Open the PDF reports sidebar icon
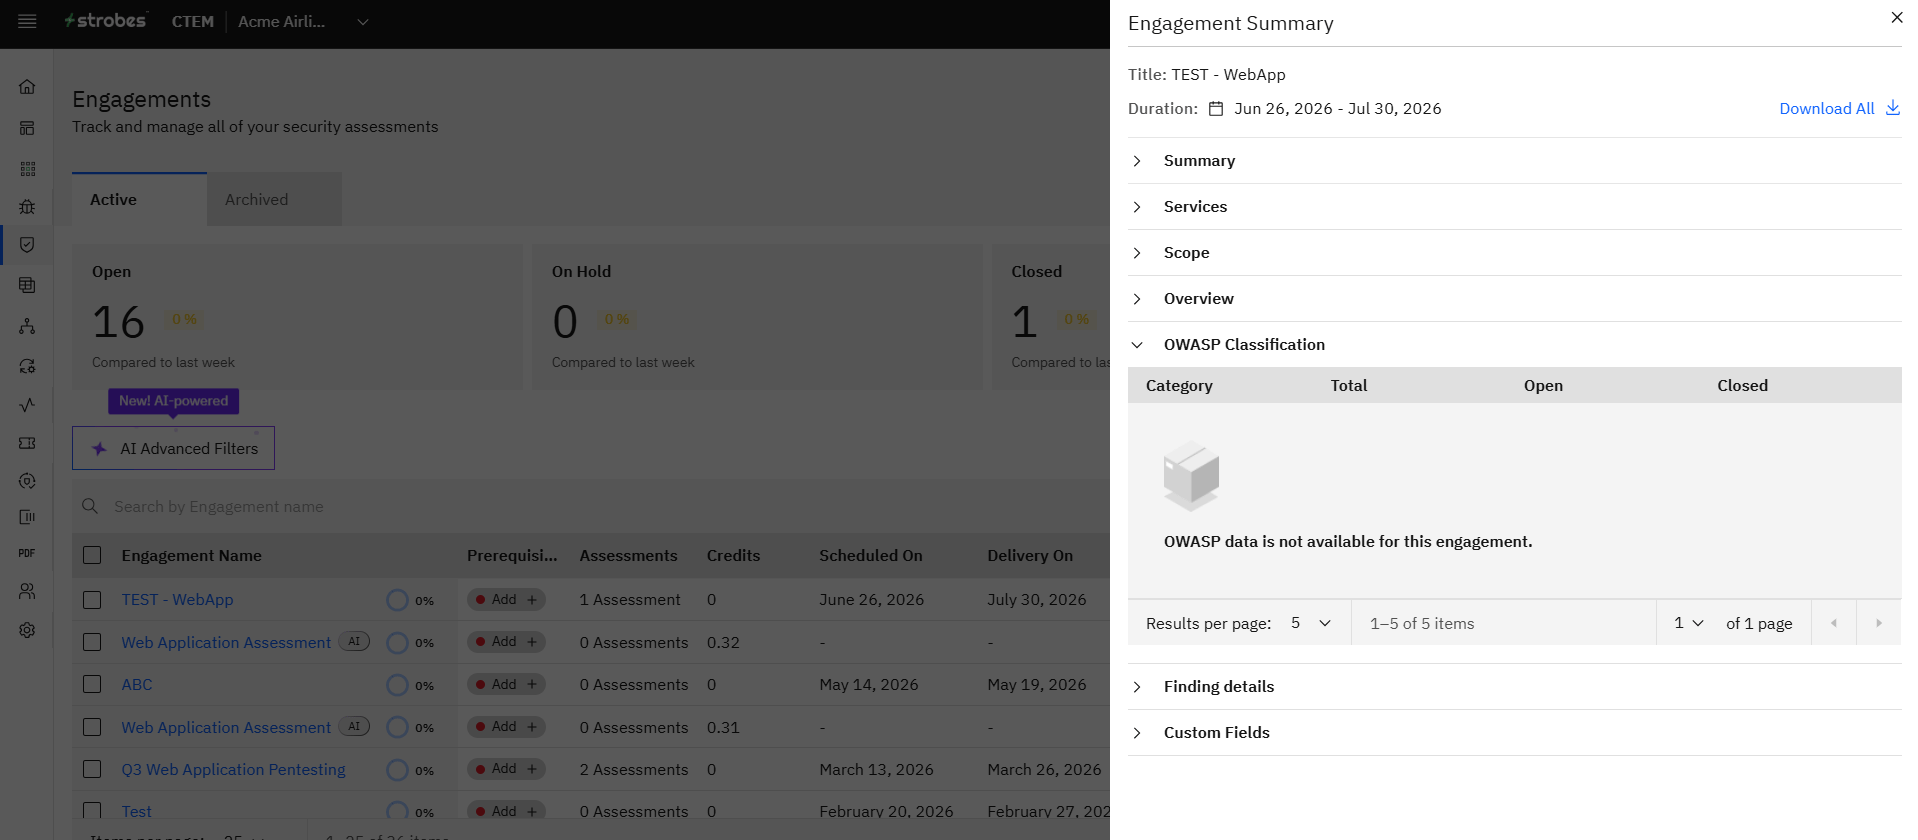The height and width of the screenshot is (840, 1918). (27, 553)
